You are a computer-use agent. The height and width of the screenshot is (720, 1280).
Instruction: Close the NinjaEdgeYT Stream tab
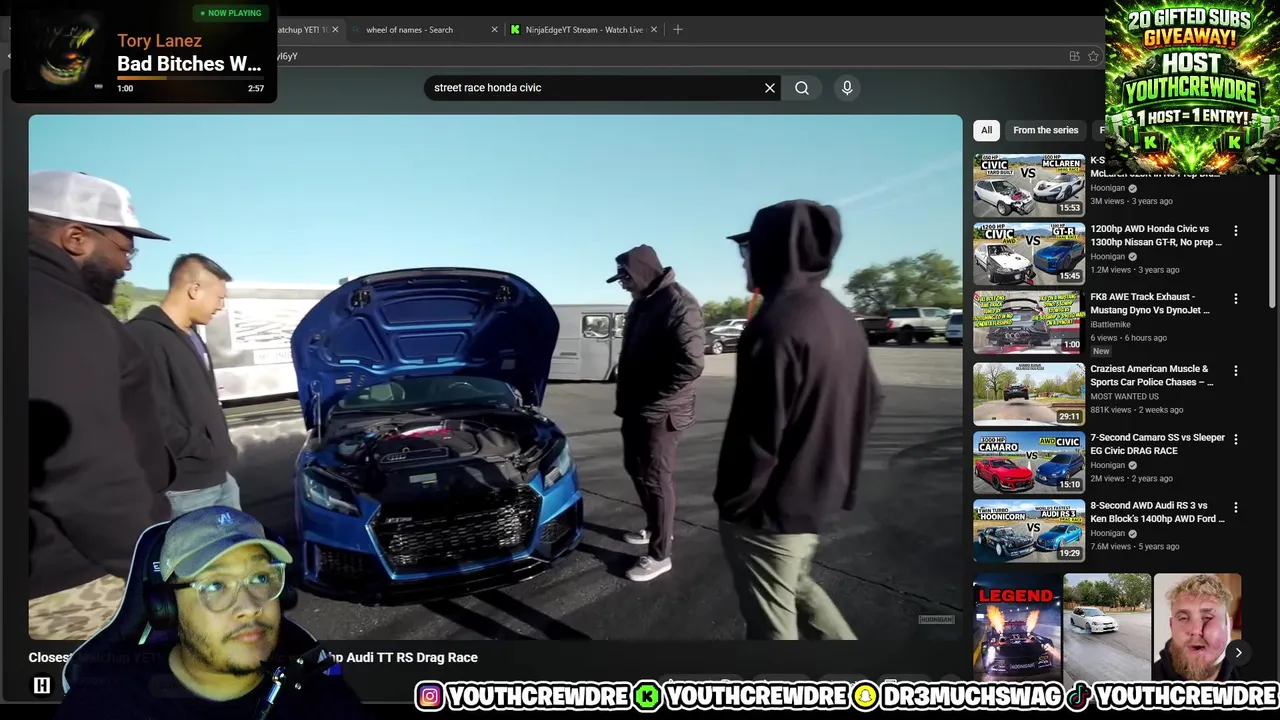654,30
